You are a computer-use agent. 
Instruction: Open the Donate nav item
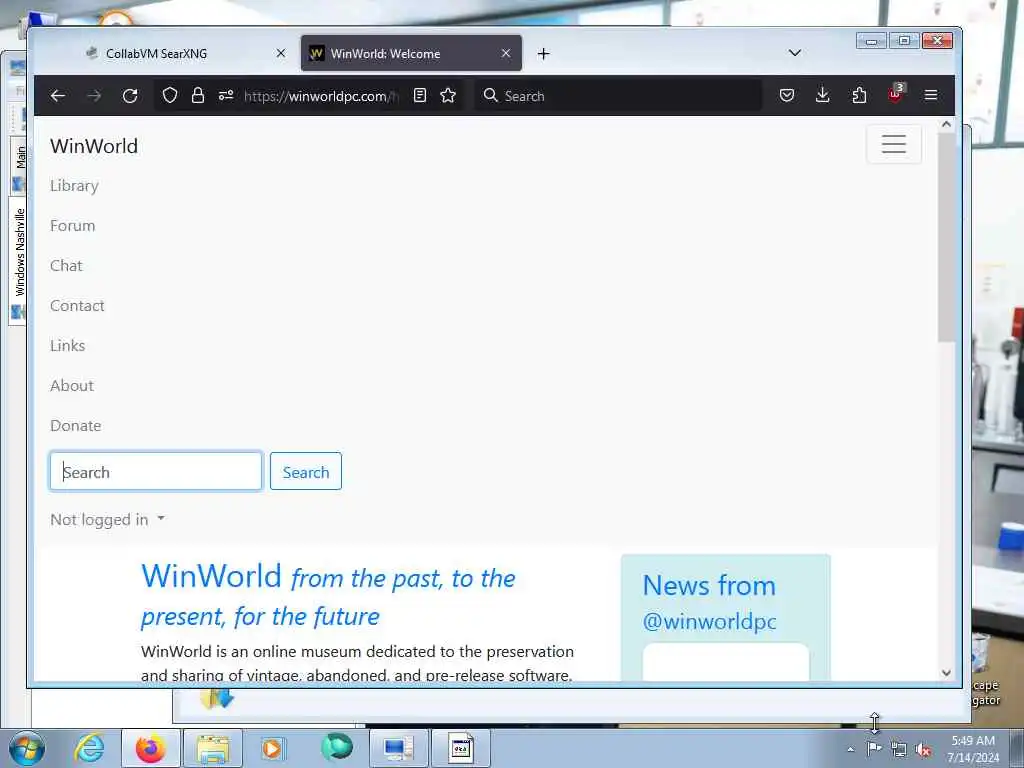[x=76, y=426]
